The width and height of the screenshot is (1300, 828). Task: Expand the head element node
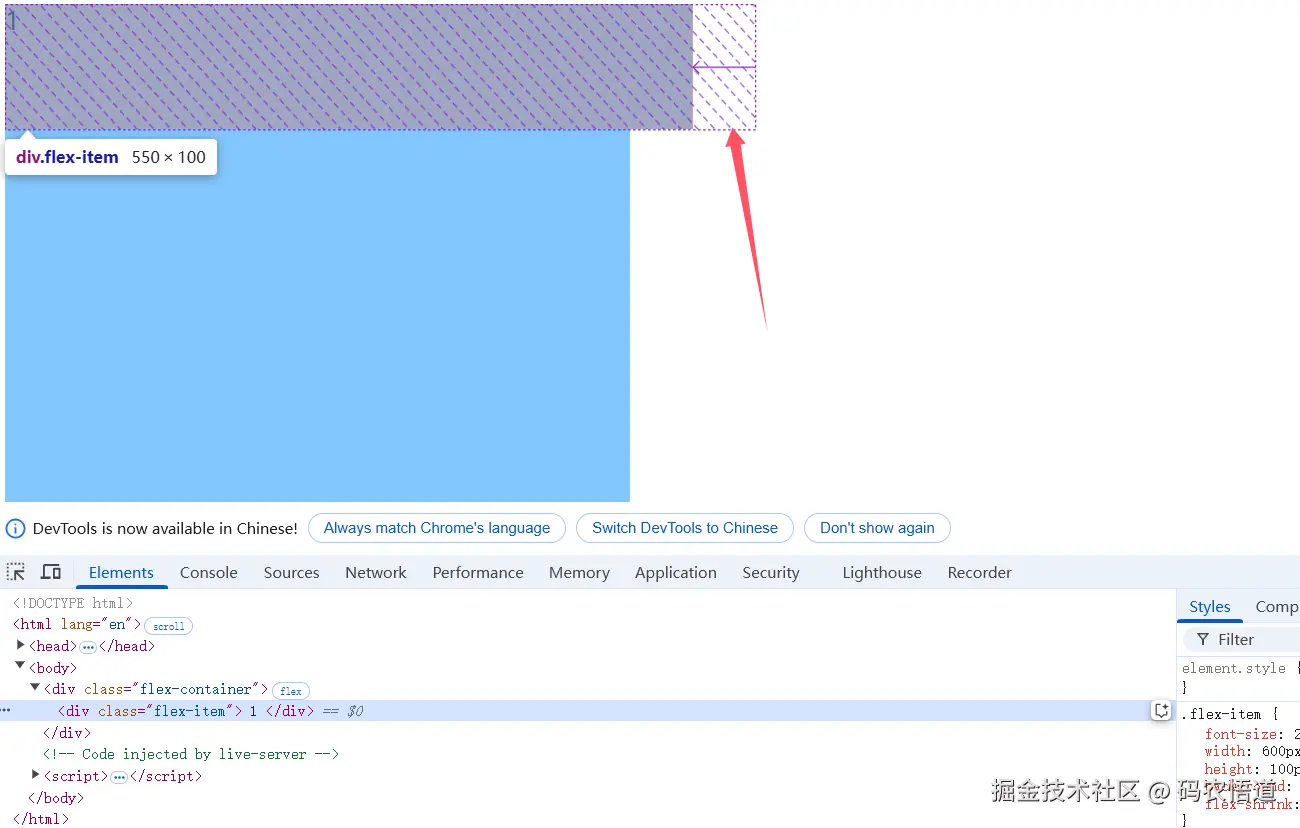pyautogui.click(x=21, y=645)
